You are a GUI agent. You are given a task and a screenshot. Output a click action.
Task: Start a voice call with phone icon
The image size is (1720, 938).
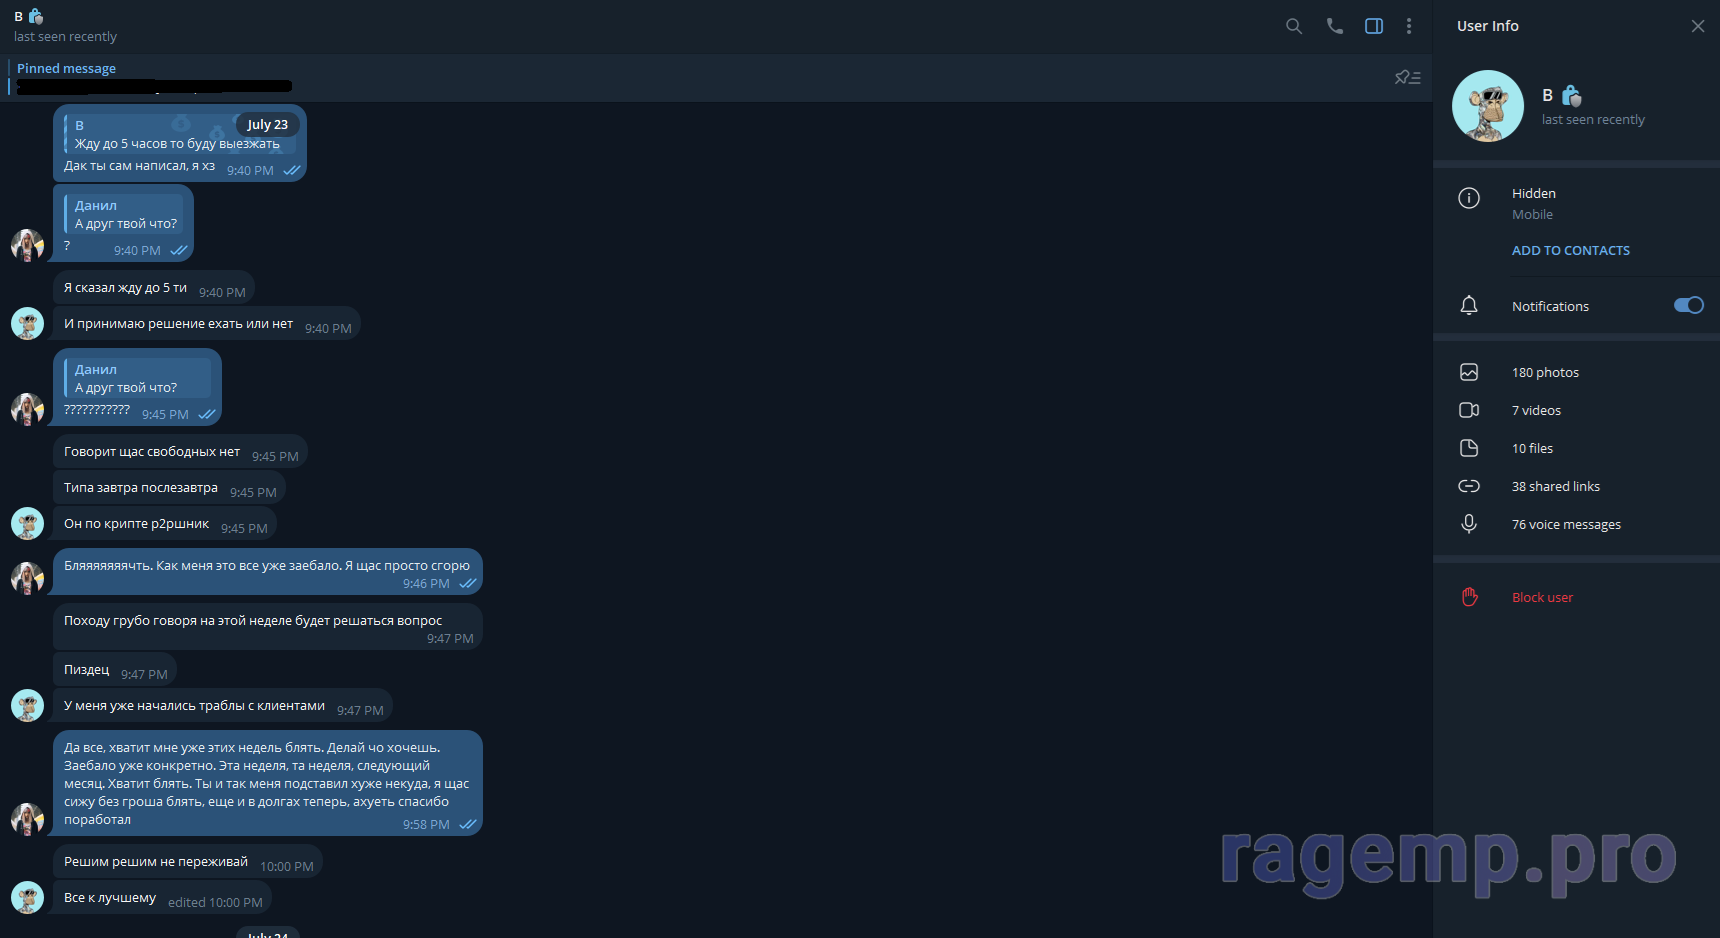[1334, 26]
